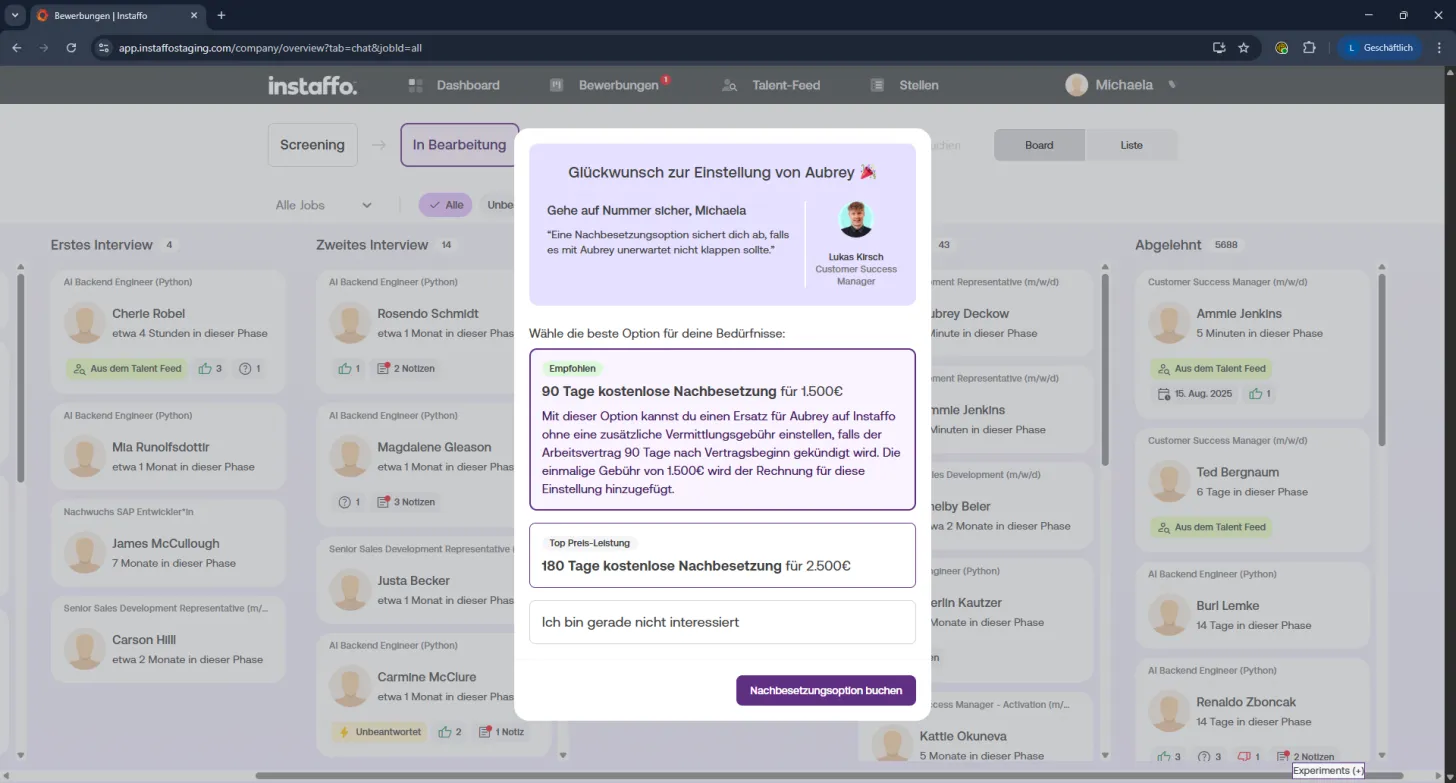This screenshot has width=1456, height=783.
Task: Open a new browser tab
Action: (x=221, y=15)
